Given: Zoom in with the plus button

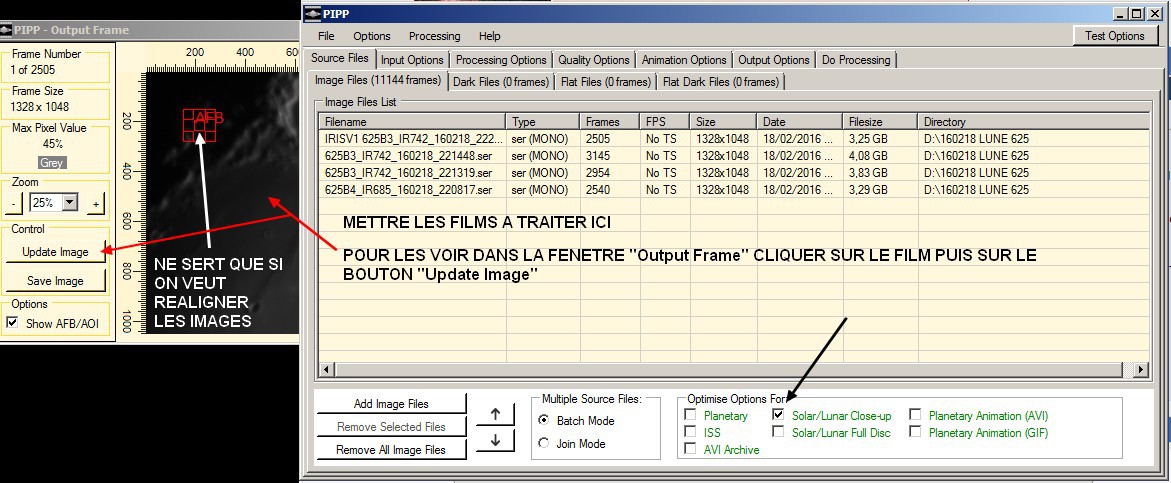Looking at the screenshot, I should click(96, 203).
